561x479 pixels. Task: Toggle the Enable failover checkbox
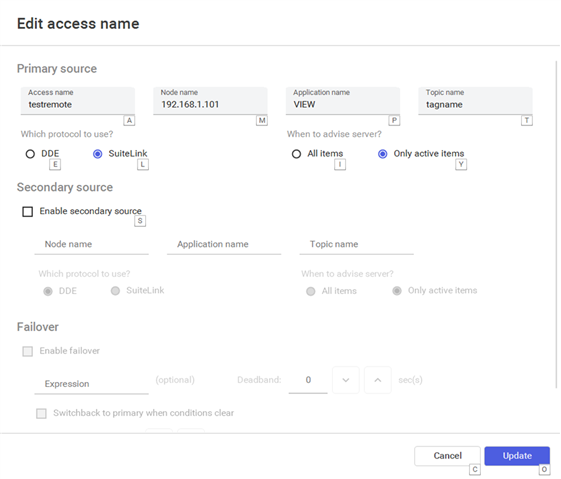pos(28,351)
